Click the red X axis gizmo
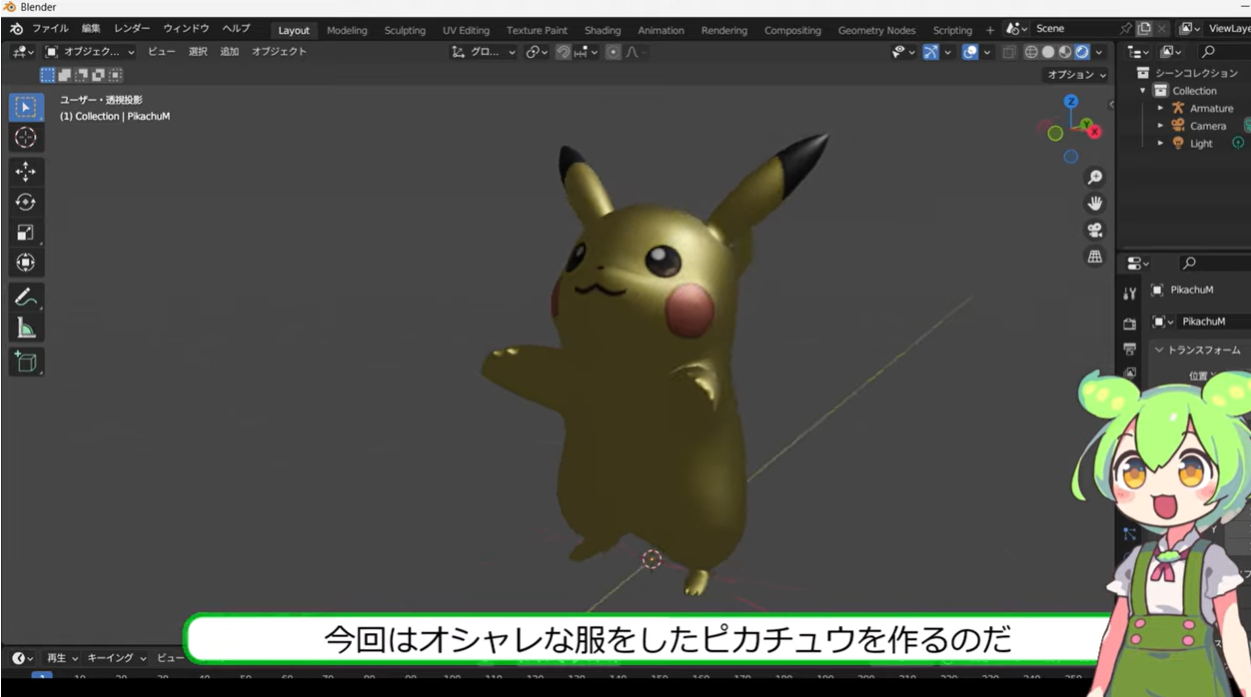This screenshot has height=697, width=1251. 1094,131
